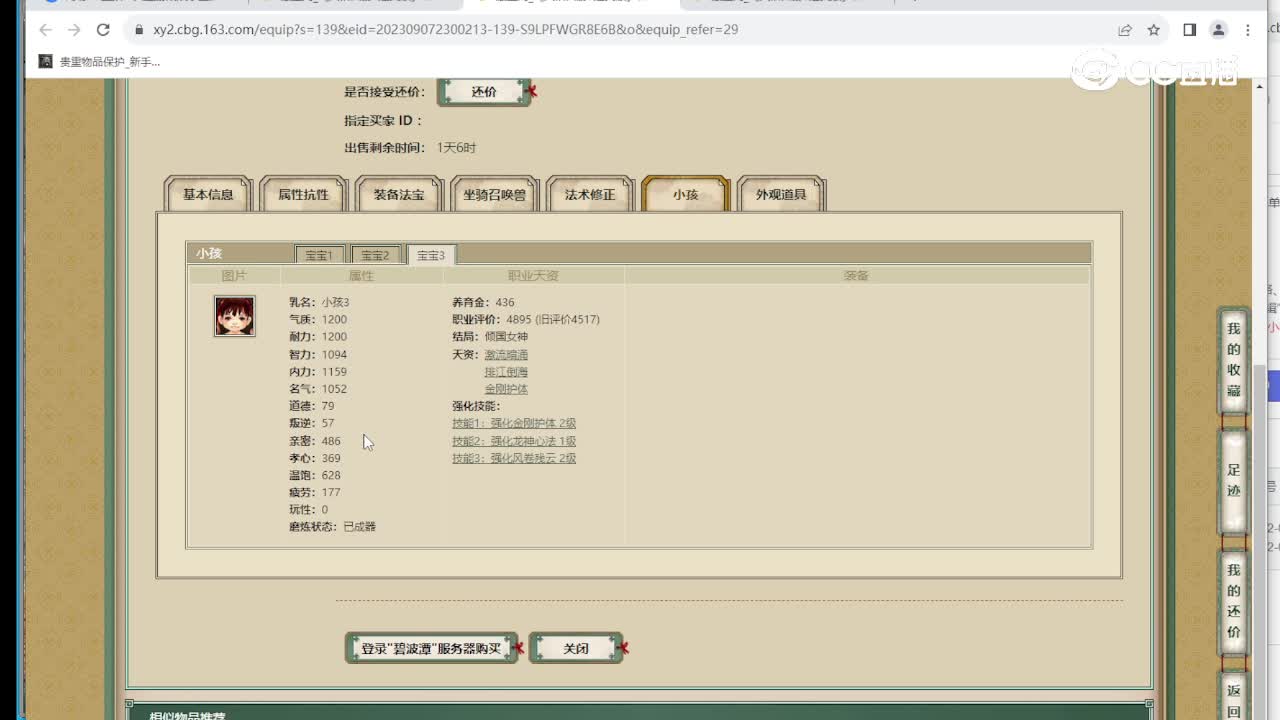Image resolution: width=1280 pixels, height=720 pixels.
Task: Reload the current page
Action: point(103,30)
